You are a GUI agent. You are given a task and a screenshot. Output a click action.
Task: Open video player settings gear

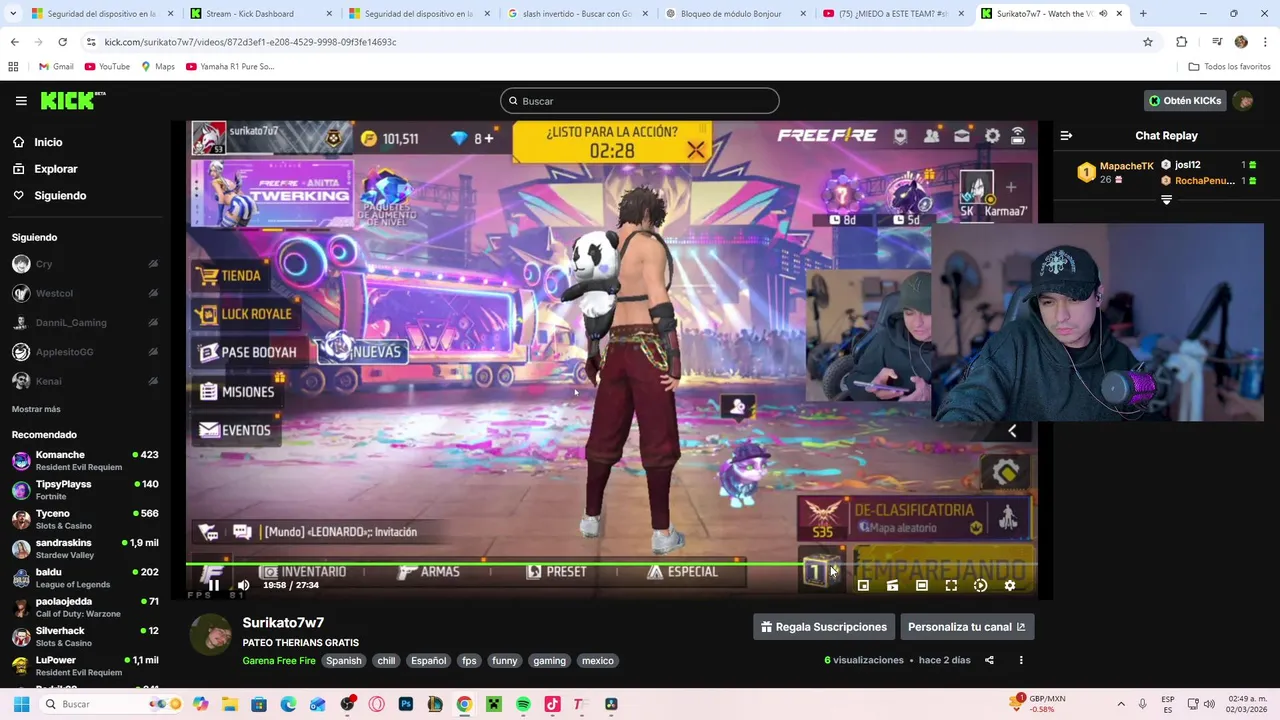[x=1010, y=586]
